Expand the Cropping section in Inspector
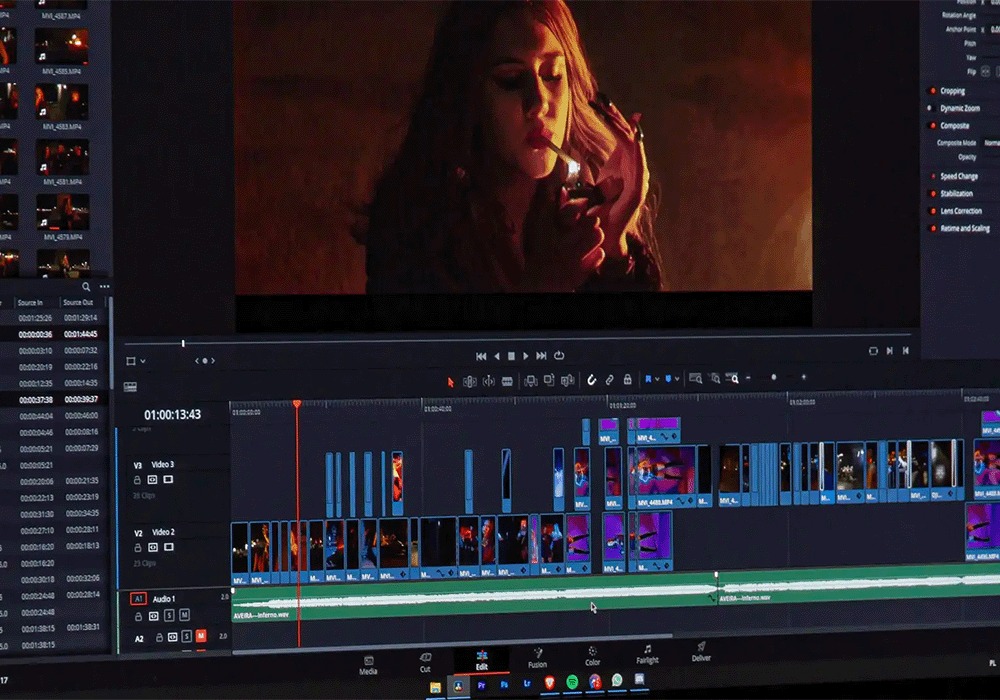This screenshot has height=700, width=1000. 952,91
